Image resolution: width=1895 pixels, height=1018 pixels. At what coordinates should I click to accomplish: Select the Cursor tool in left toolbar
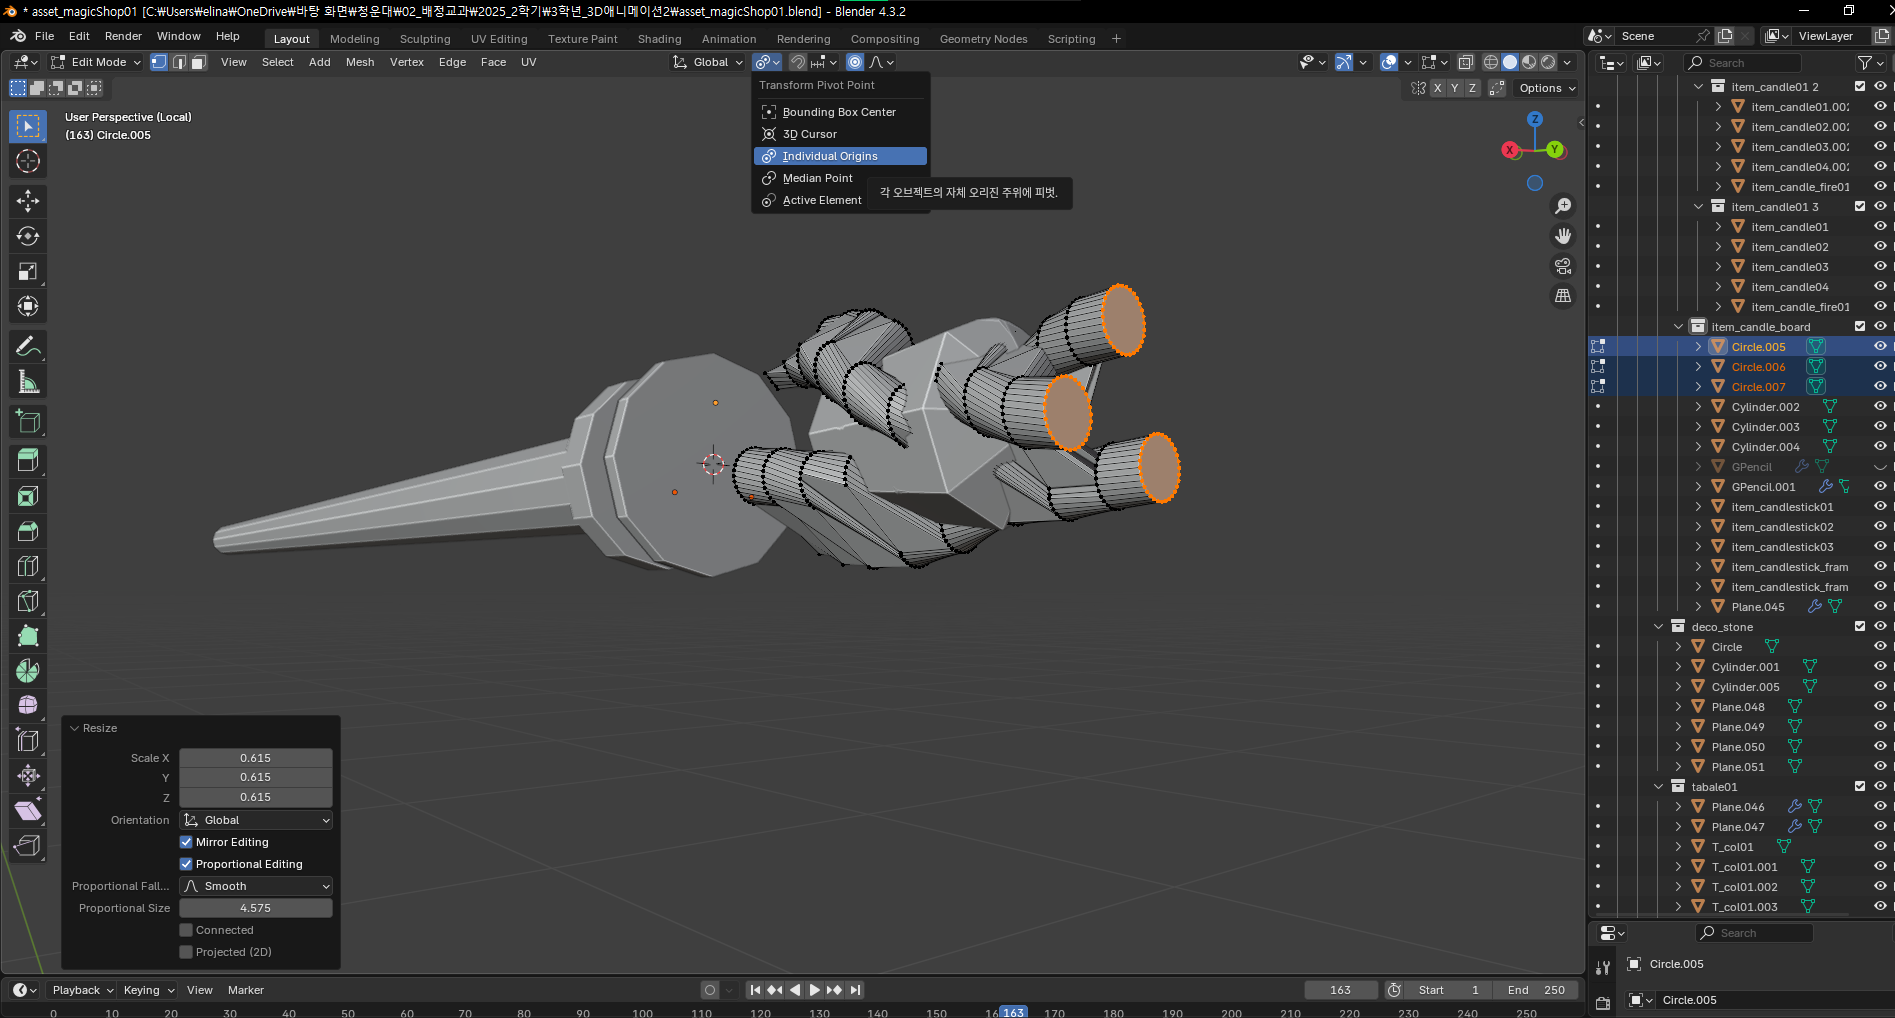[x=28, y=161]
